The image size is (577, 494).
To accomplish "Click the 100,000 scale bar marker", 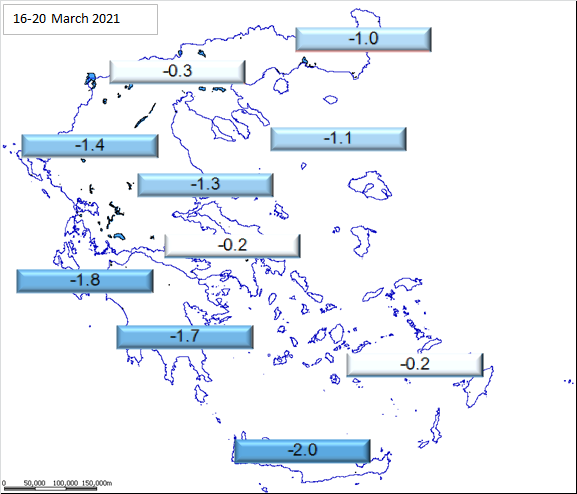I will pos(66,483).
